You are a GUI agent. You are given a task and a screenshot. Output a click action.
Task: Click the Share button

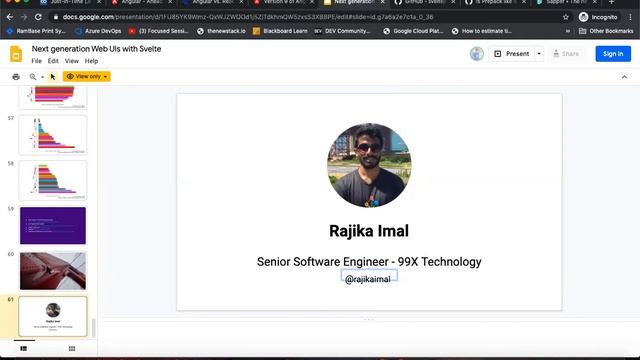[x=566, y=54]
